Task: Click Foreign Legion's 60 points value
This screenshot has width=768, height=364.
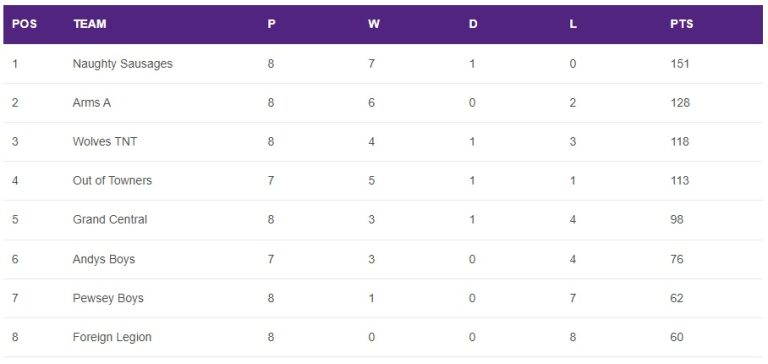Action: 677,337
